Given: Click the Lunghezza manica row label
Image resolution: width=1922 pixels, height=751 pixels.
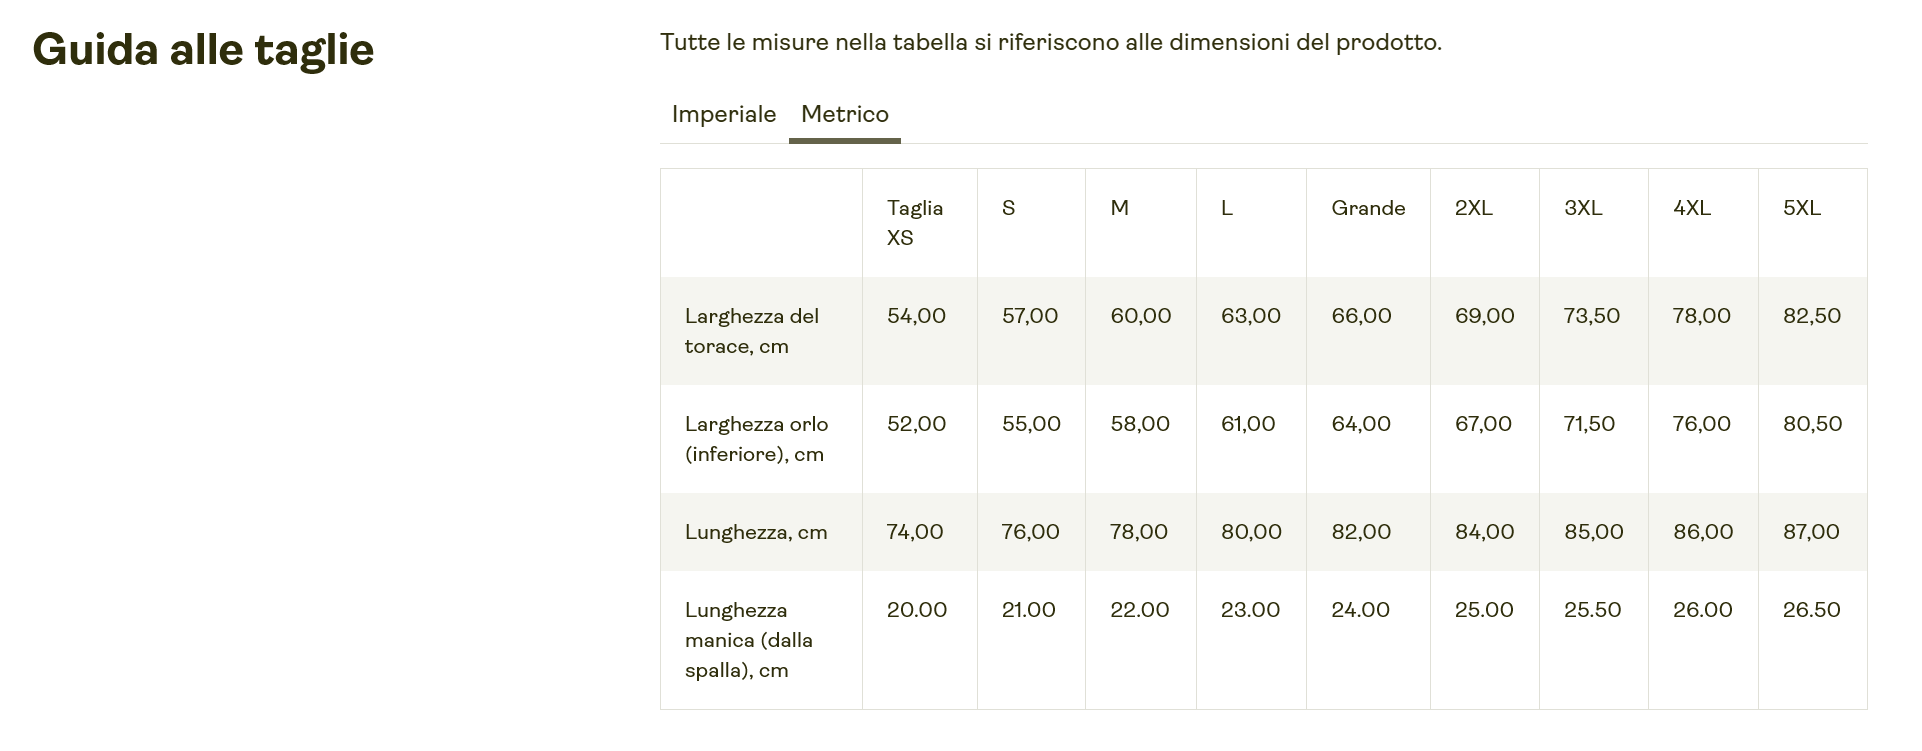Looking at the screenshot, I should 748,640.
